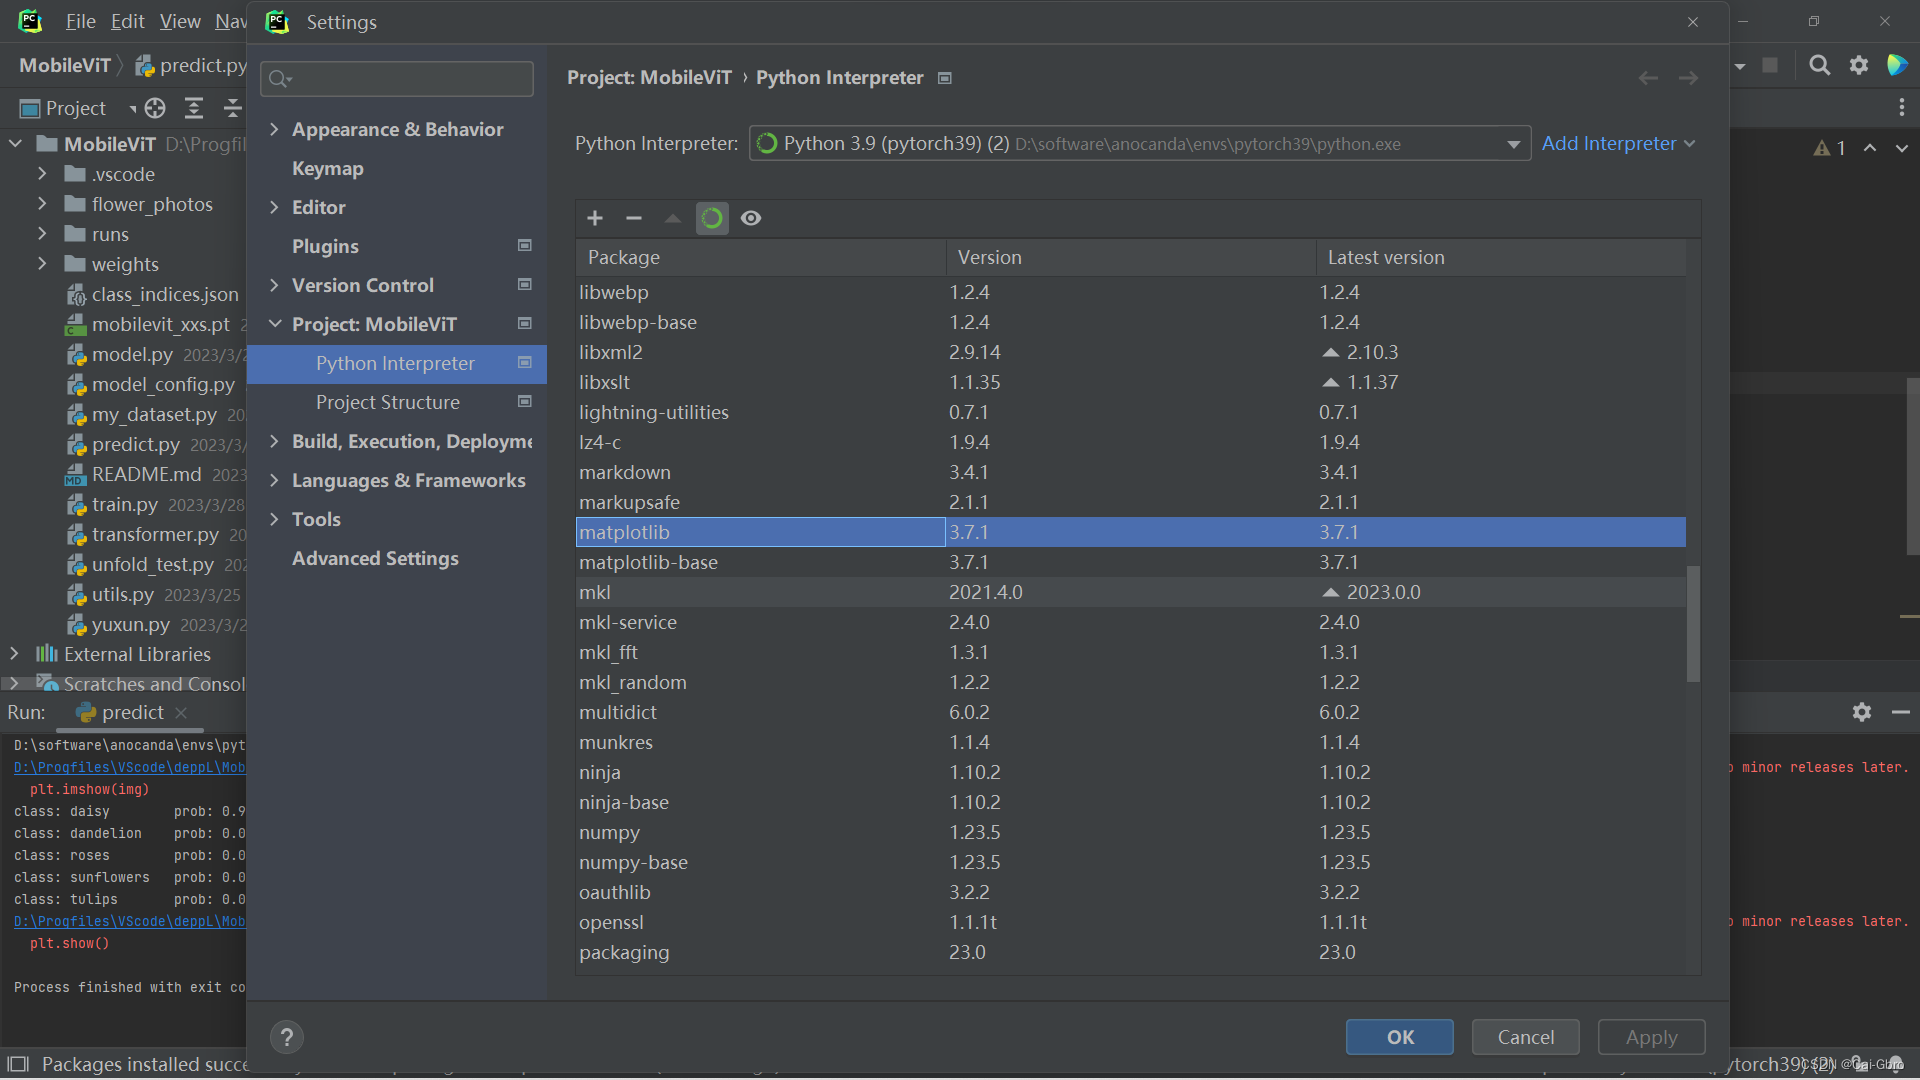Open train.py in Project tree
The width and height of the screenshot is (1920, 1080).
click(125, 504)
